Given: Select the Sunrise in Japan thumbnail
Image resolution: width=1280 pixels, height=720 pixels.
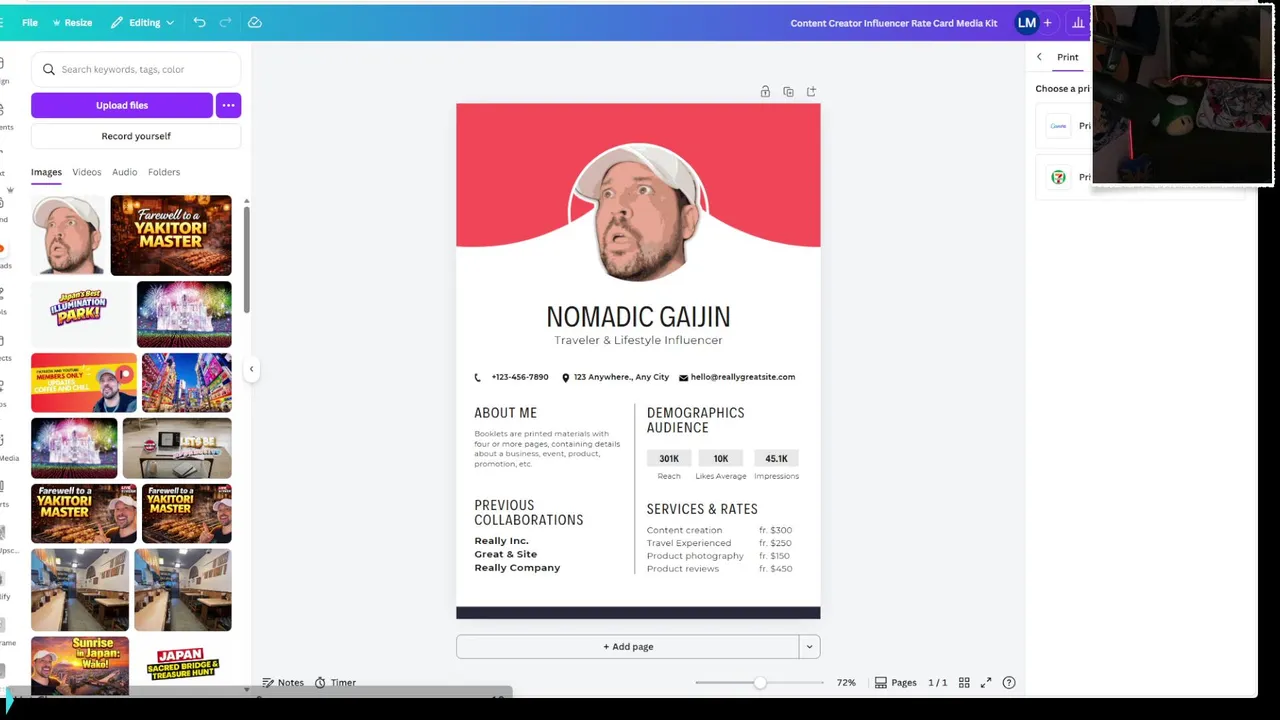Looking at the screenshot, I should tap(80, 665).
